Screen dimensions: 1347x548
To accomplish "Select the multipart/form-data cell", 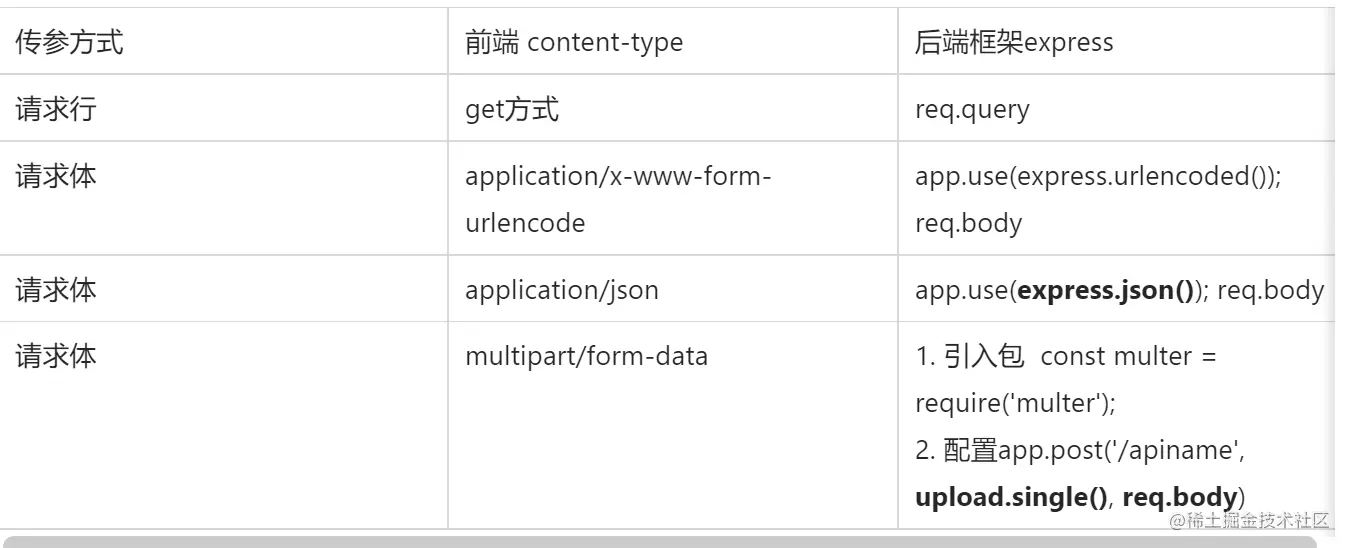I will (586, 357).
